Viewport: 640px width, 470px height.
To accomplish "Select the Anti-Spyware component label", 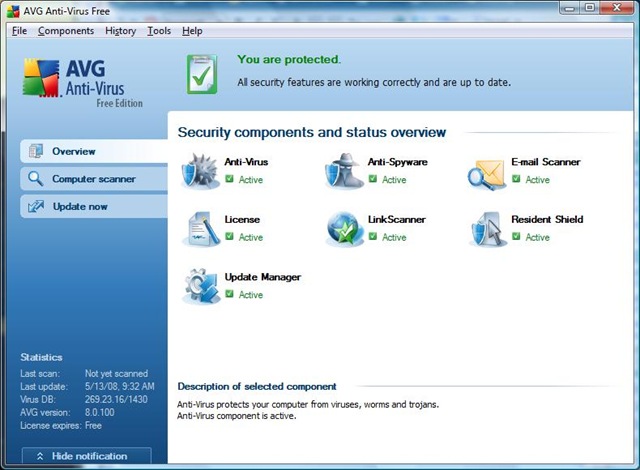I will tap(398, 162).
